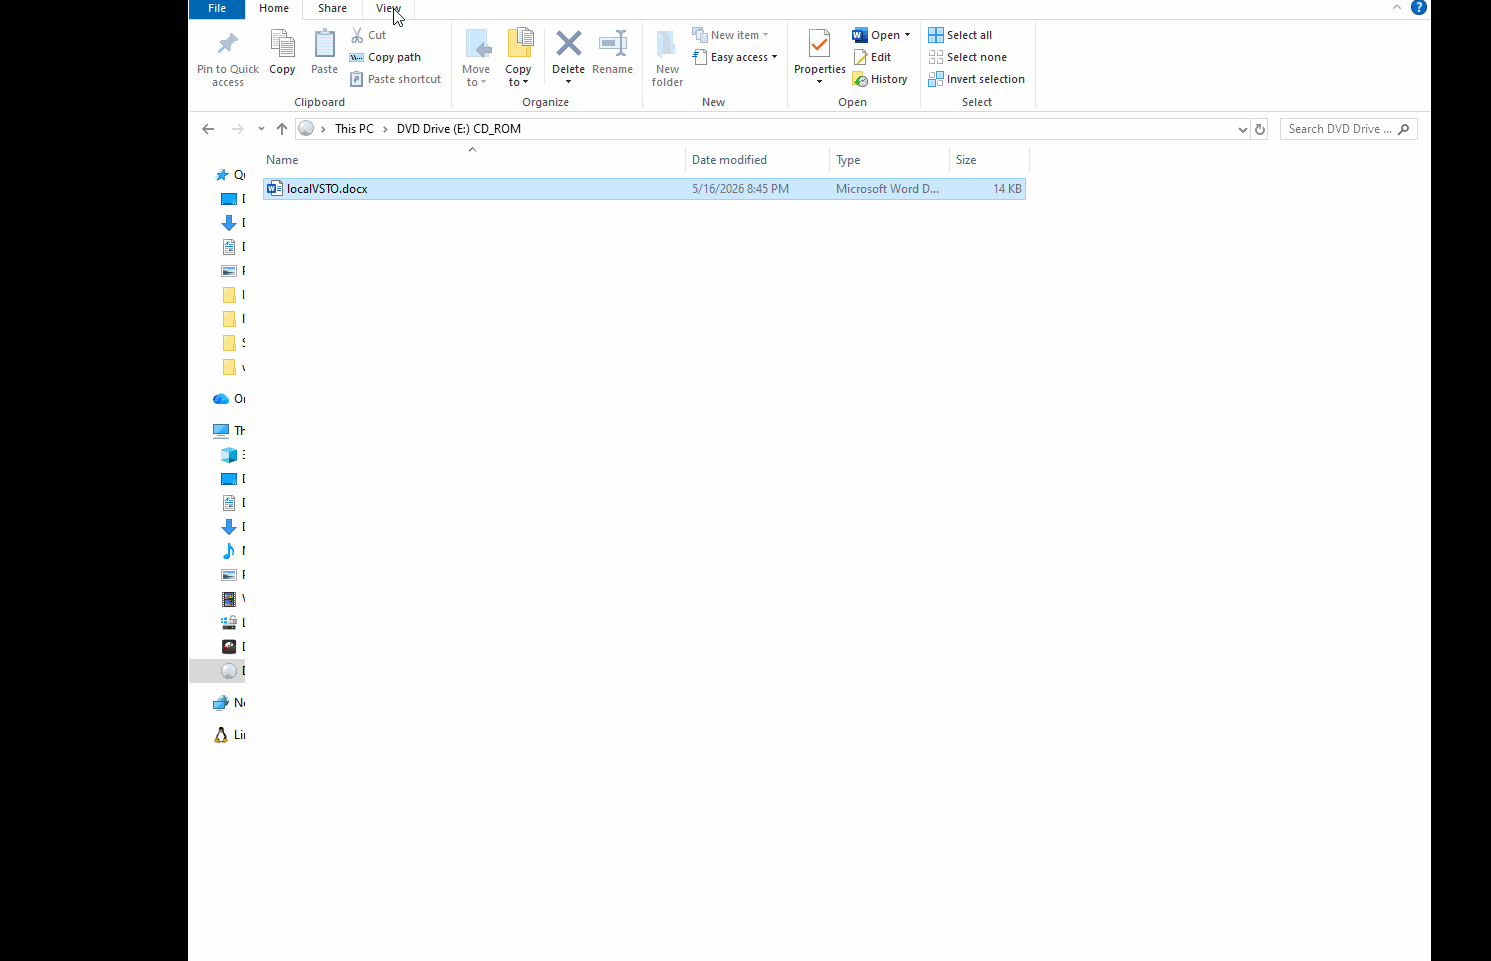Screen dimensions: 1491x961
Task: Expand the Open button dropdown arrow
Action: point(908,35)
